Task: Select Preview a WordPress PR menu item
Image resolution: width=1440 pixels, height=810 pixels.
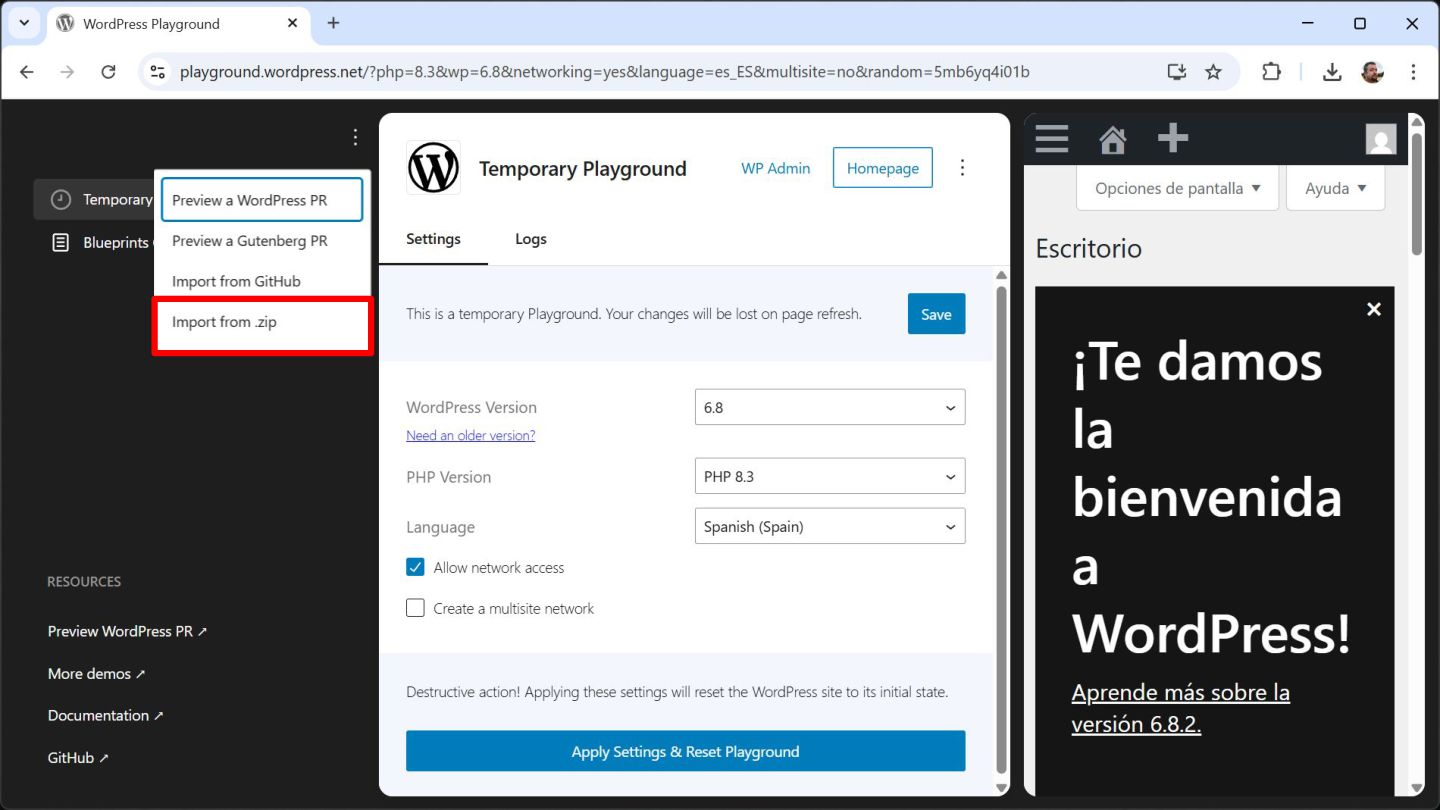Action: 262,200
